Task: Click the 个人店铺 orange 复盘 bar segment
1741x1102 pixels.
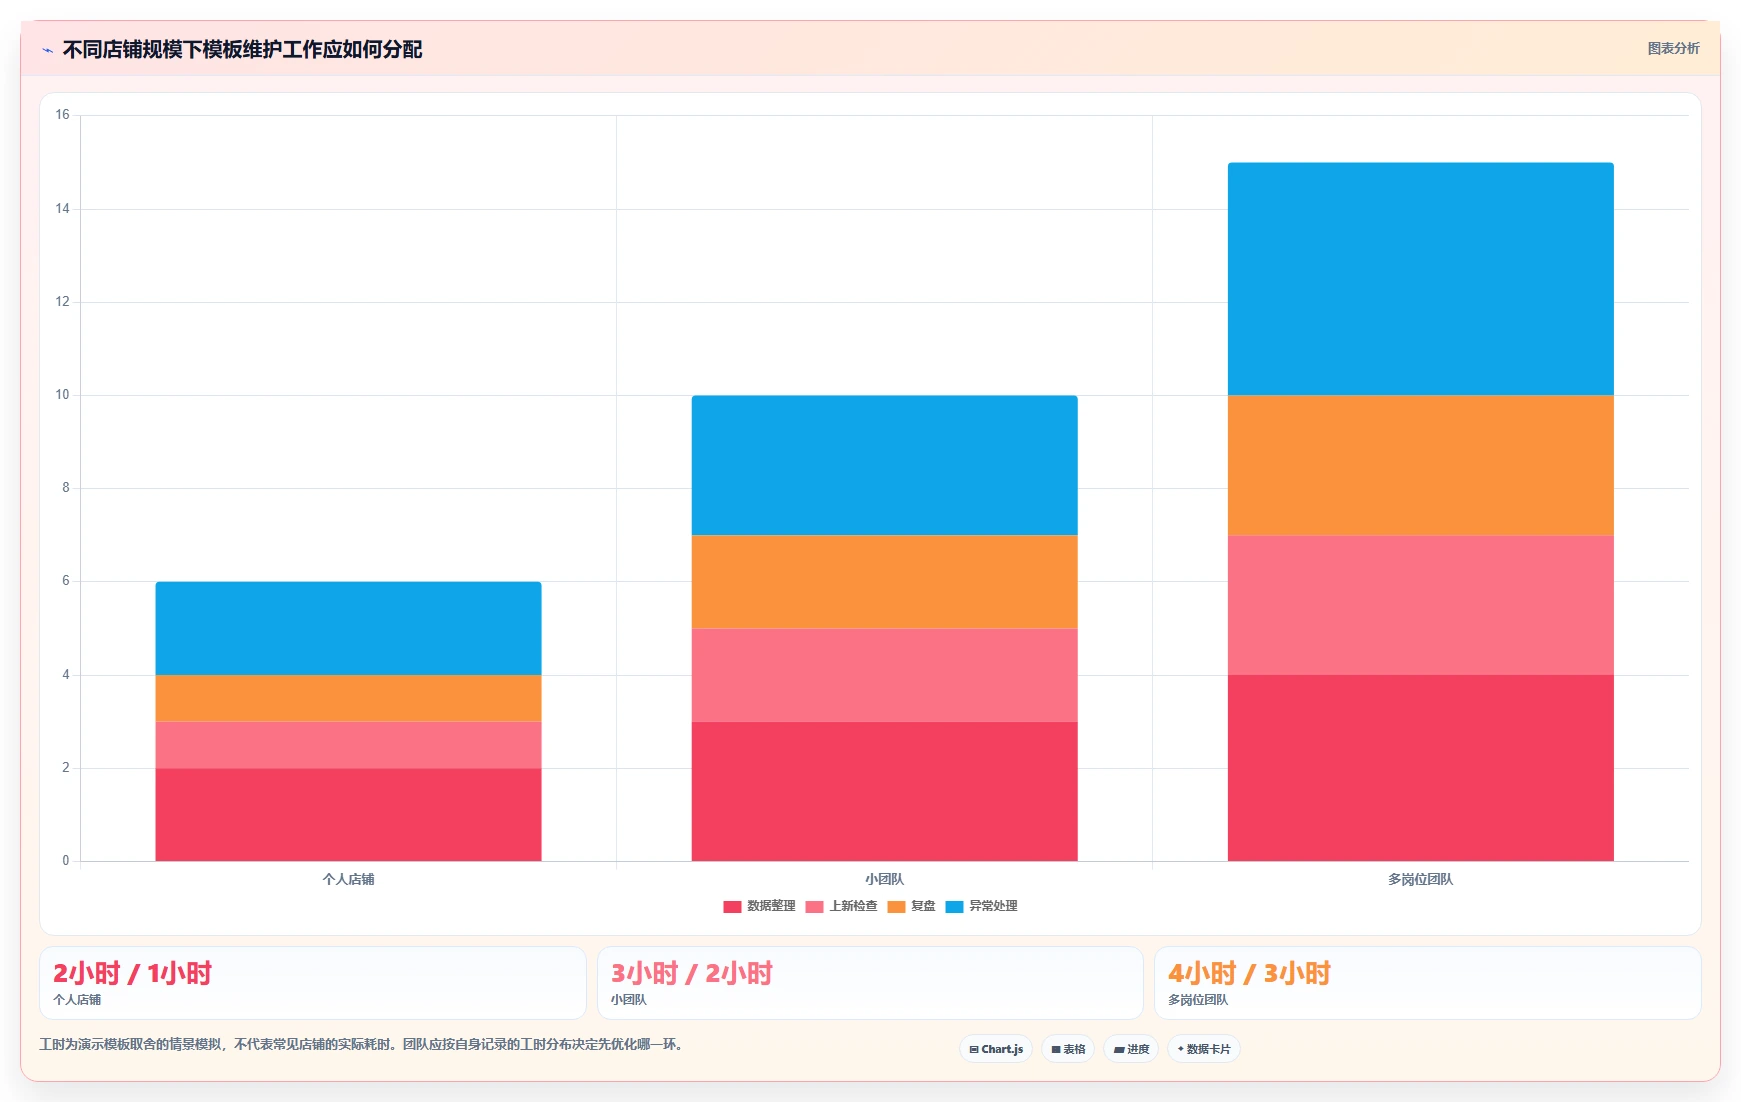Action: [348, 698]
